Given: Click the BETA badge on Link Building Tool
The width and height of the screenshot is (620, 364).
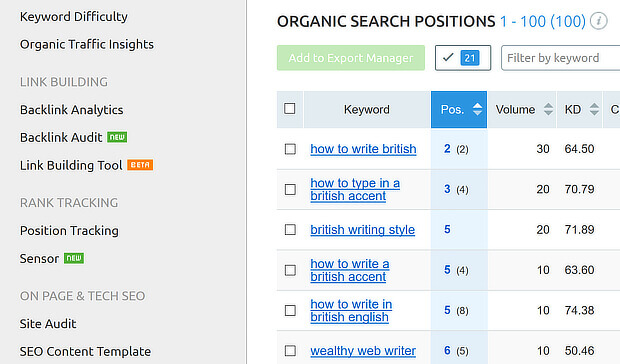Looking at the screenshot, I should coord(140,165).
